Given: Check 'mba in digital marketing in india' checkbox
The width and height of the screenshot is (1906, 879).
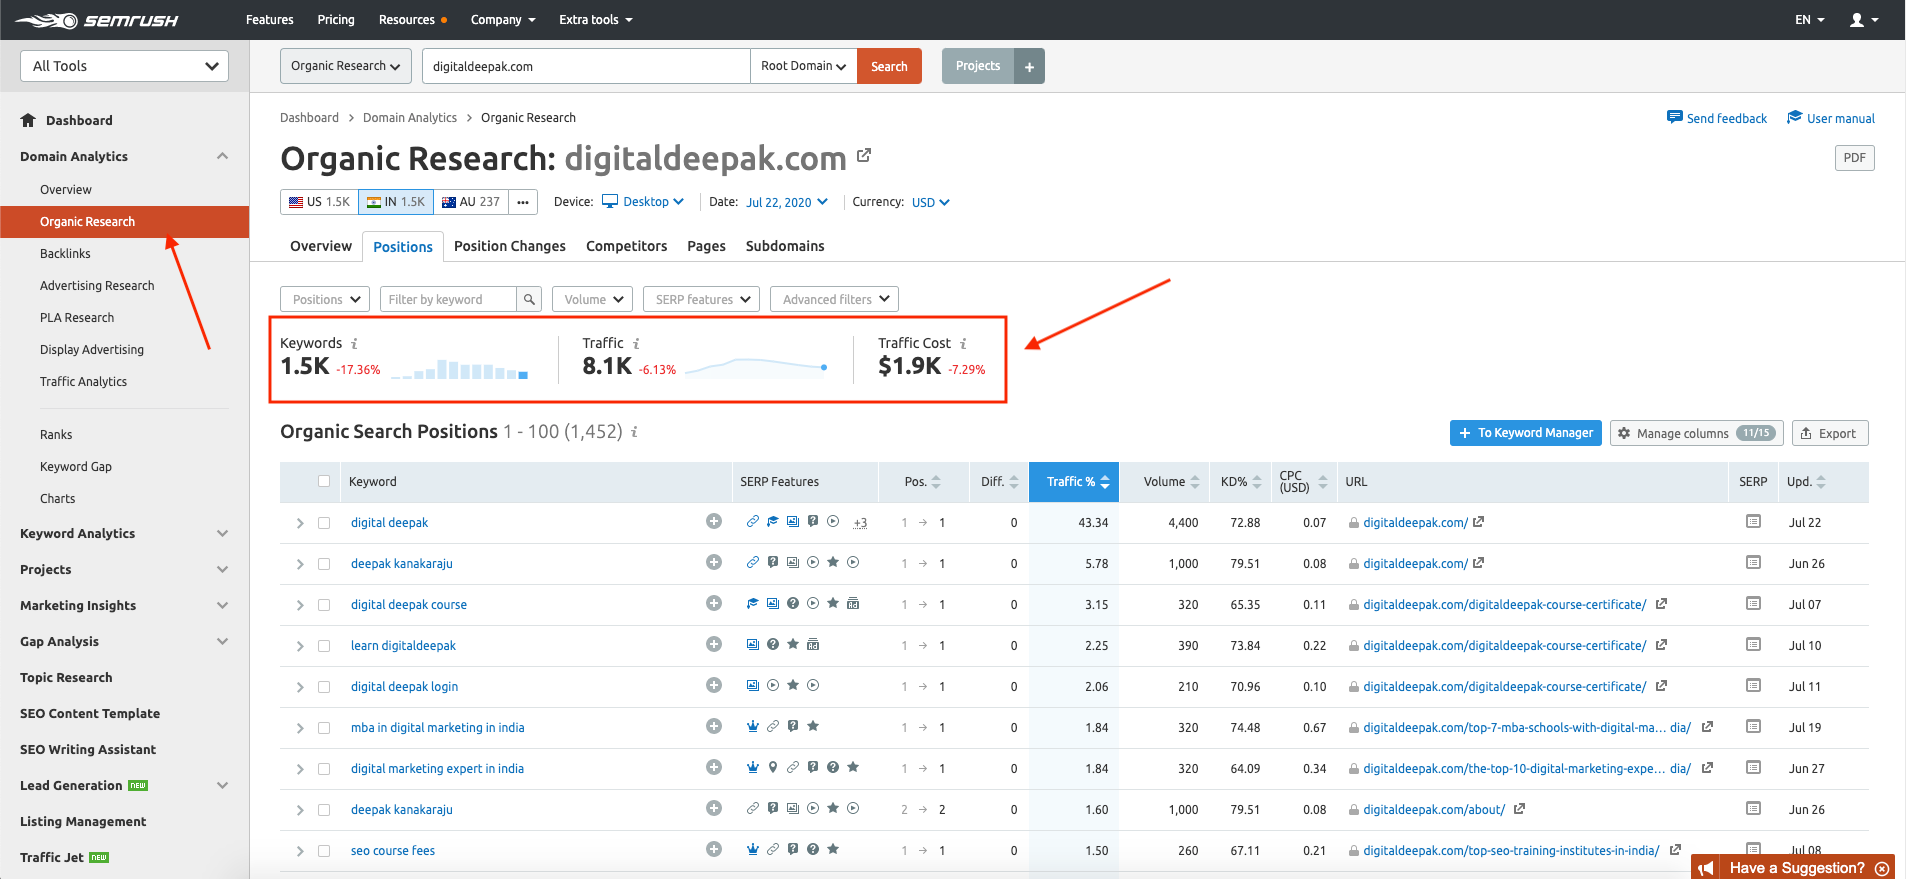Looking at the screenshot, I should point(324,728).
